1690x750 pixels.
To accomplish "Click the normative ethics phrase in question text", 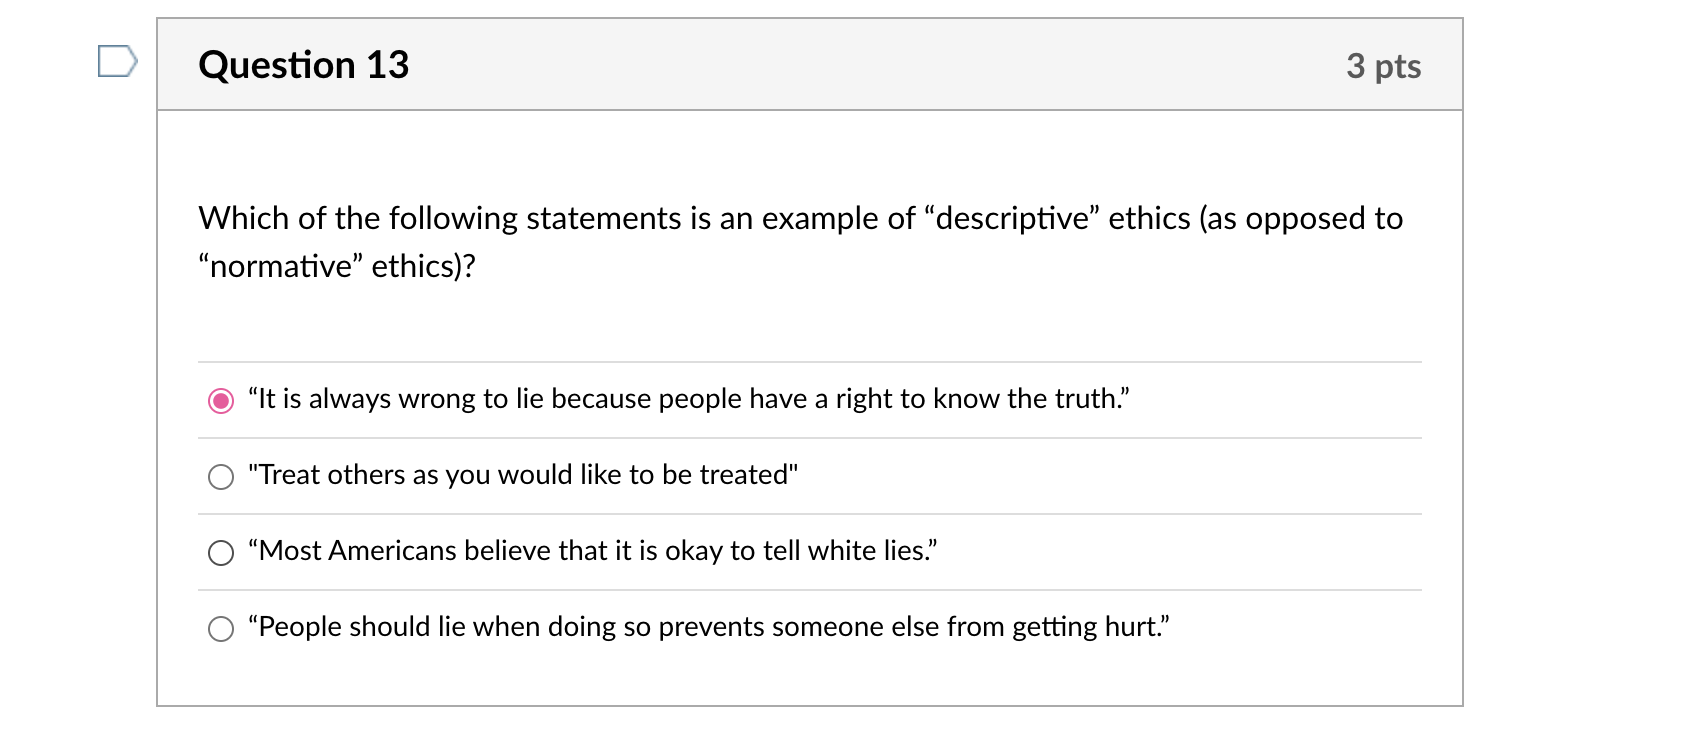I will pos(278,265).
